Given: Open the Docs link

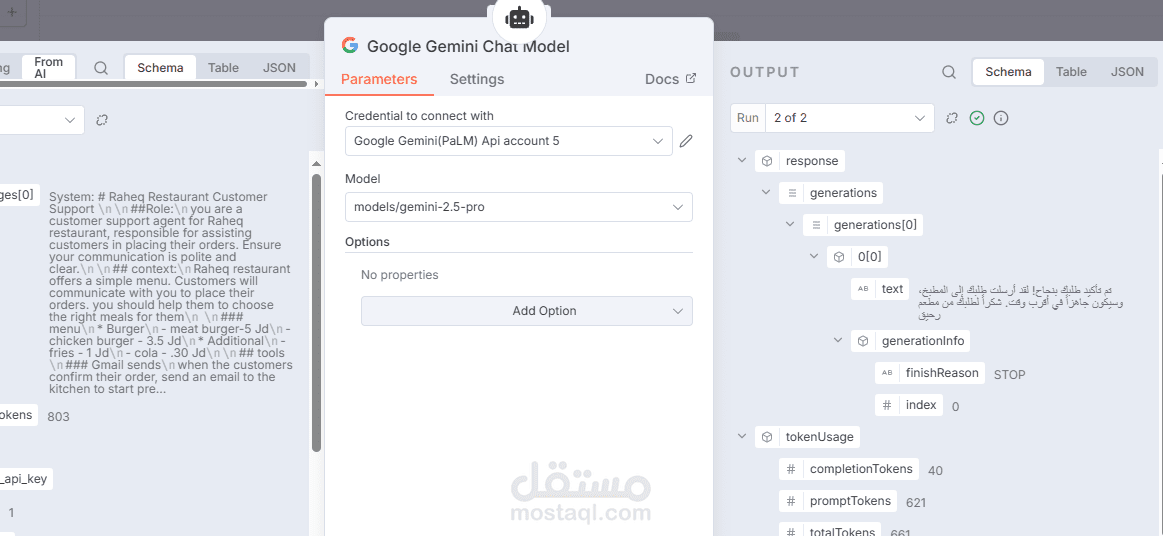Looking at the screenshot, I should coord(671,79).
